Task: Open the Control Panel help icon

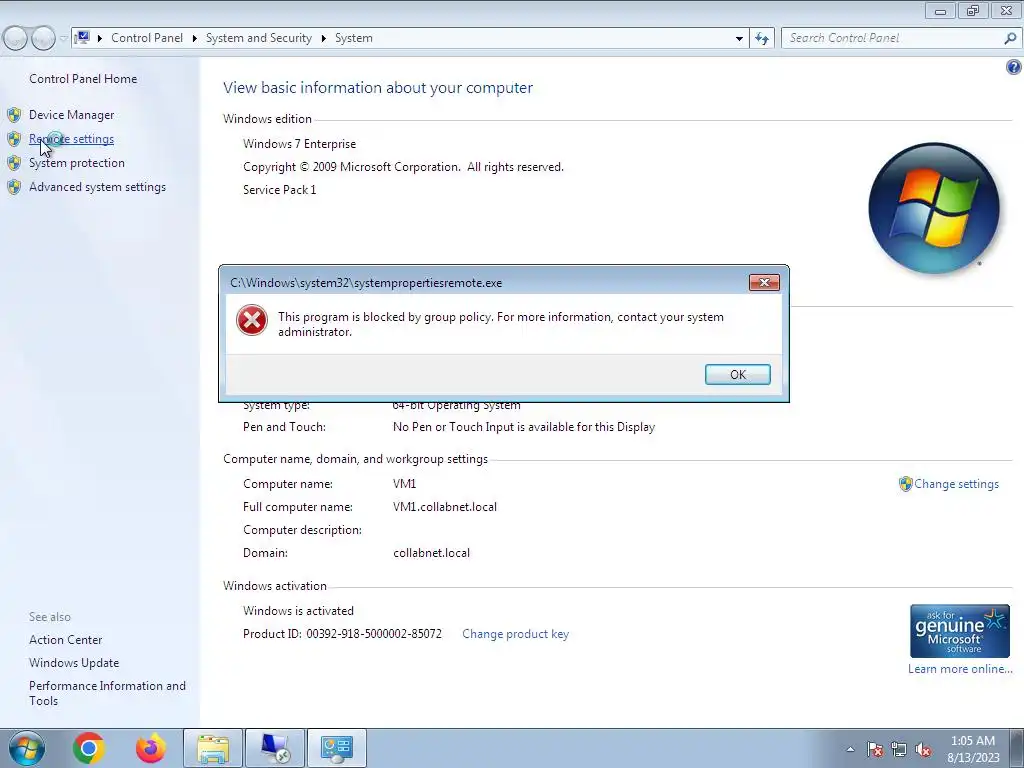Action: tap(1014, 67)
